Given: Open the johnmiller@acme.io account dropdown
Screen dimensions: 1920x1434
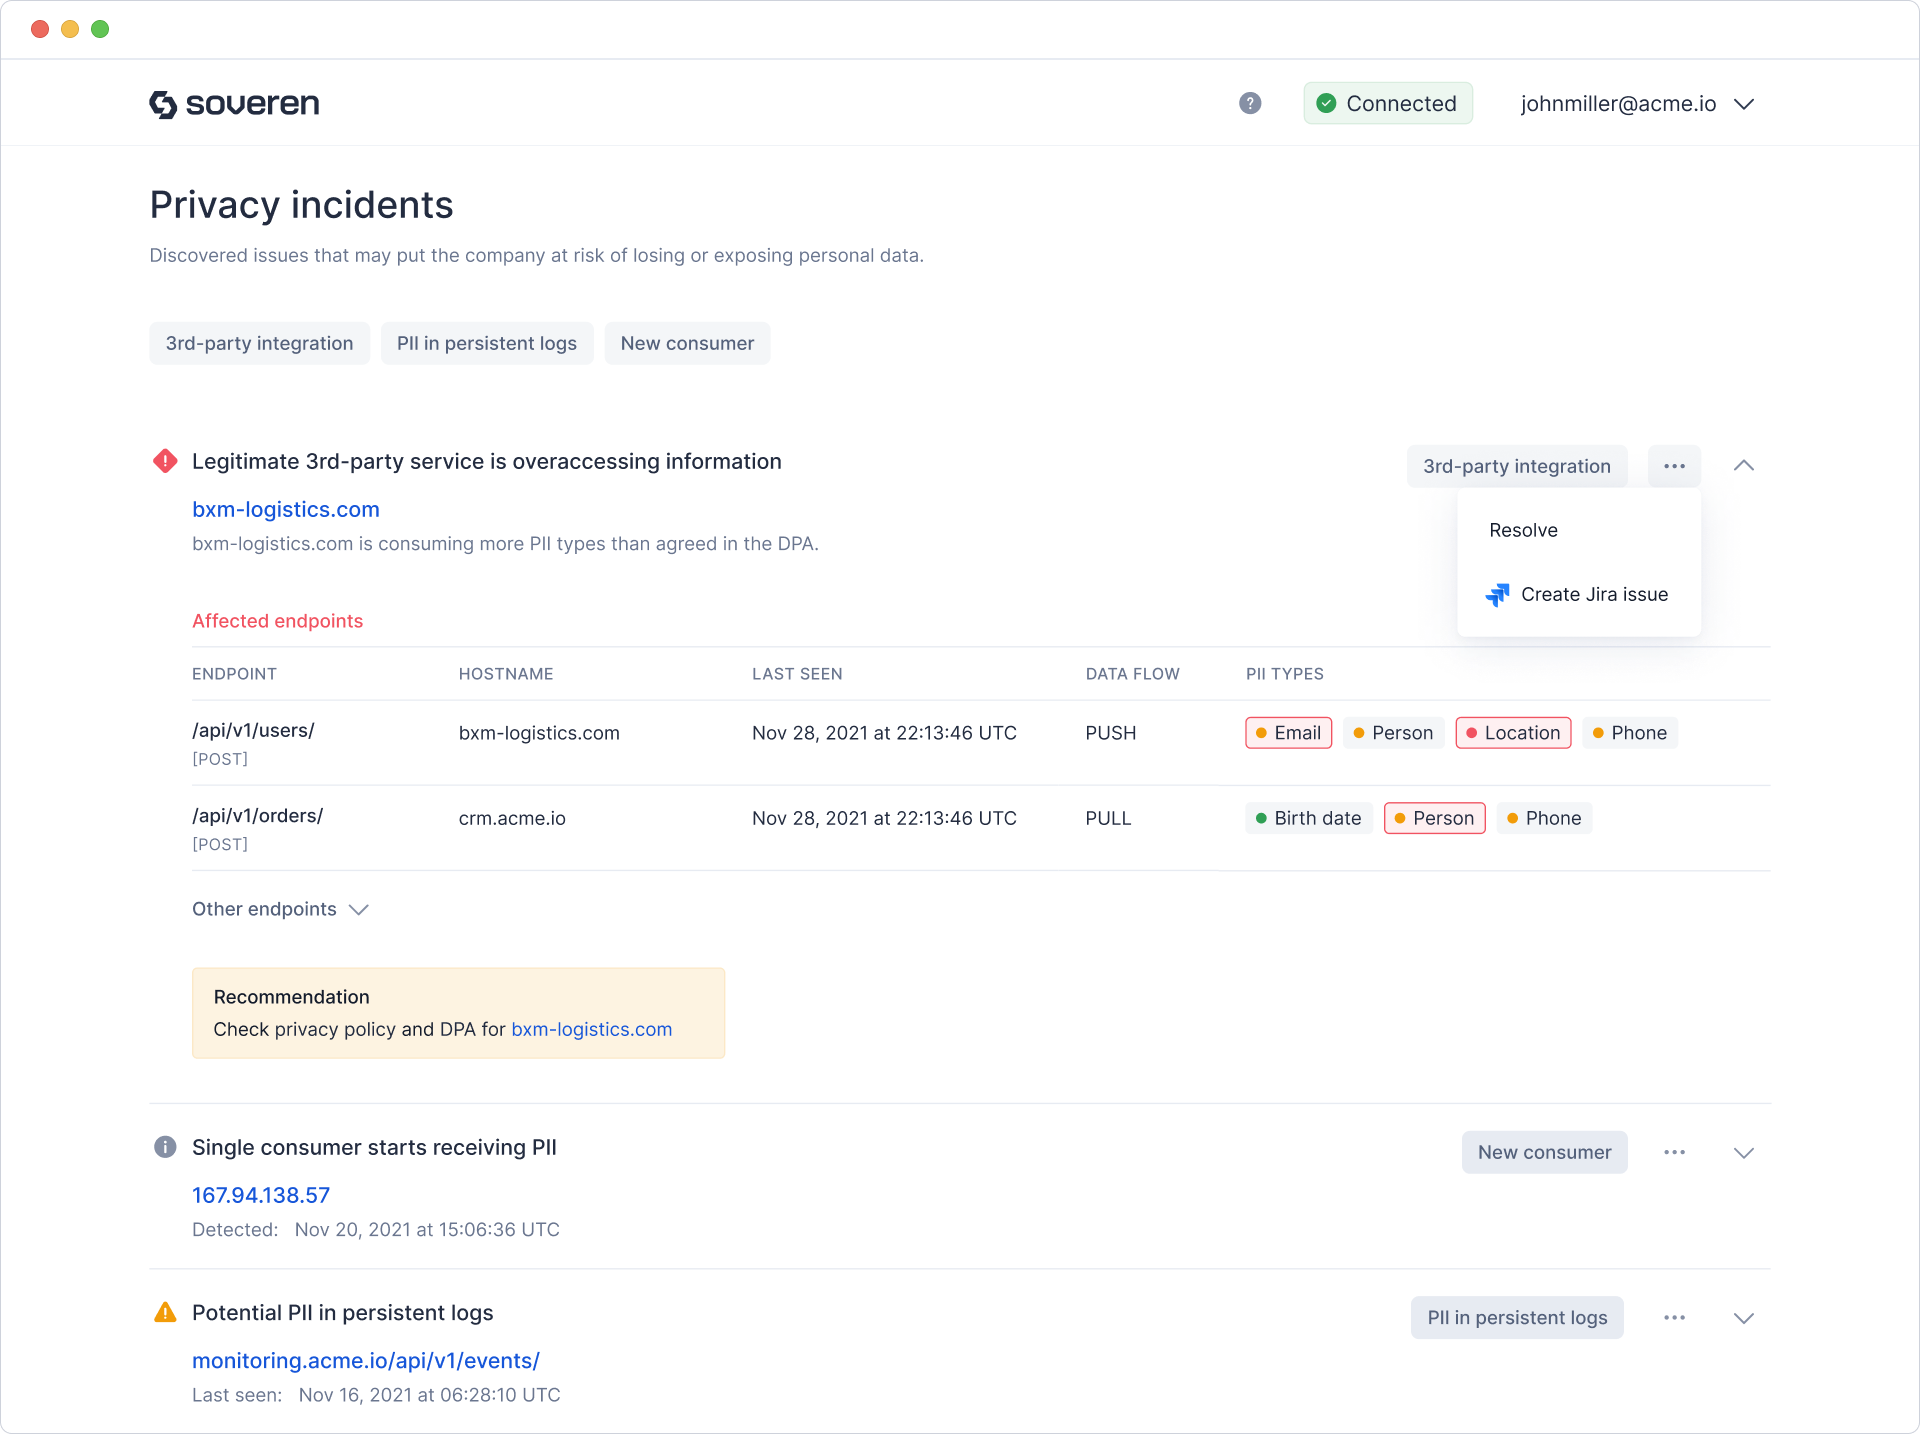Looking at the screenshot, I should pyautogui.click(x=1637, y=103).
